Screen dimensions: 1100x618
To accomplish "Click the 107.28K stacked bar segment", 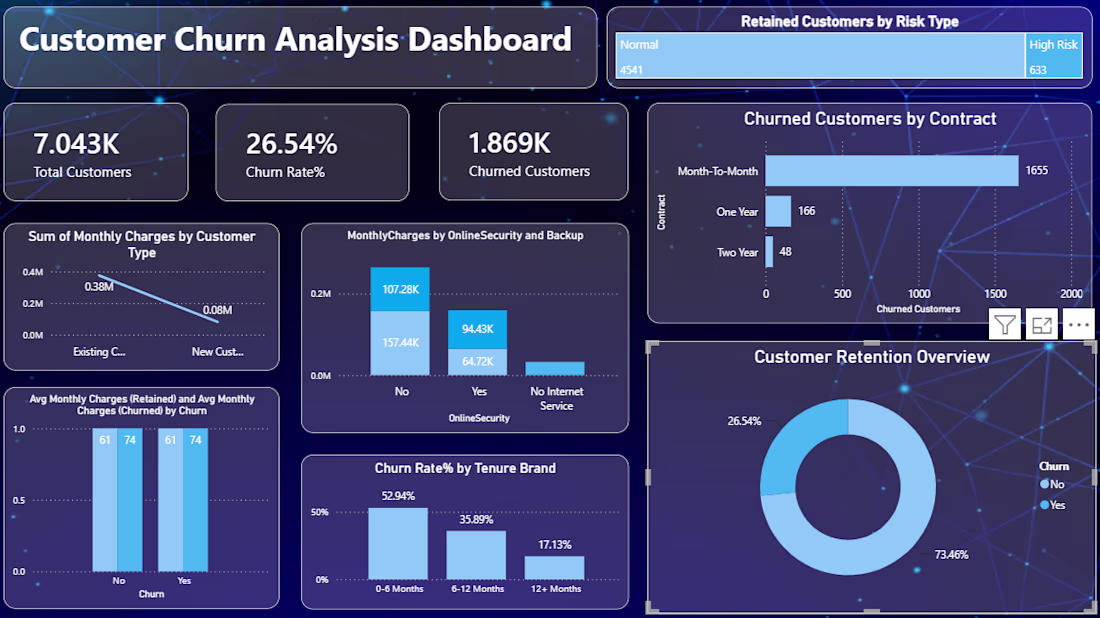I will (x=400, y=289).
